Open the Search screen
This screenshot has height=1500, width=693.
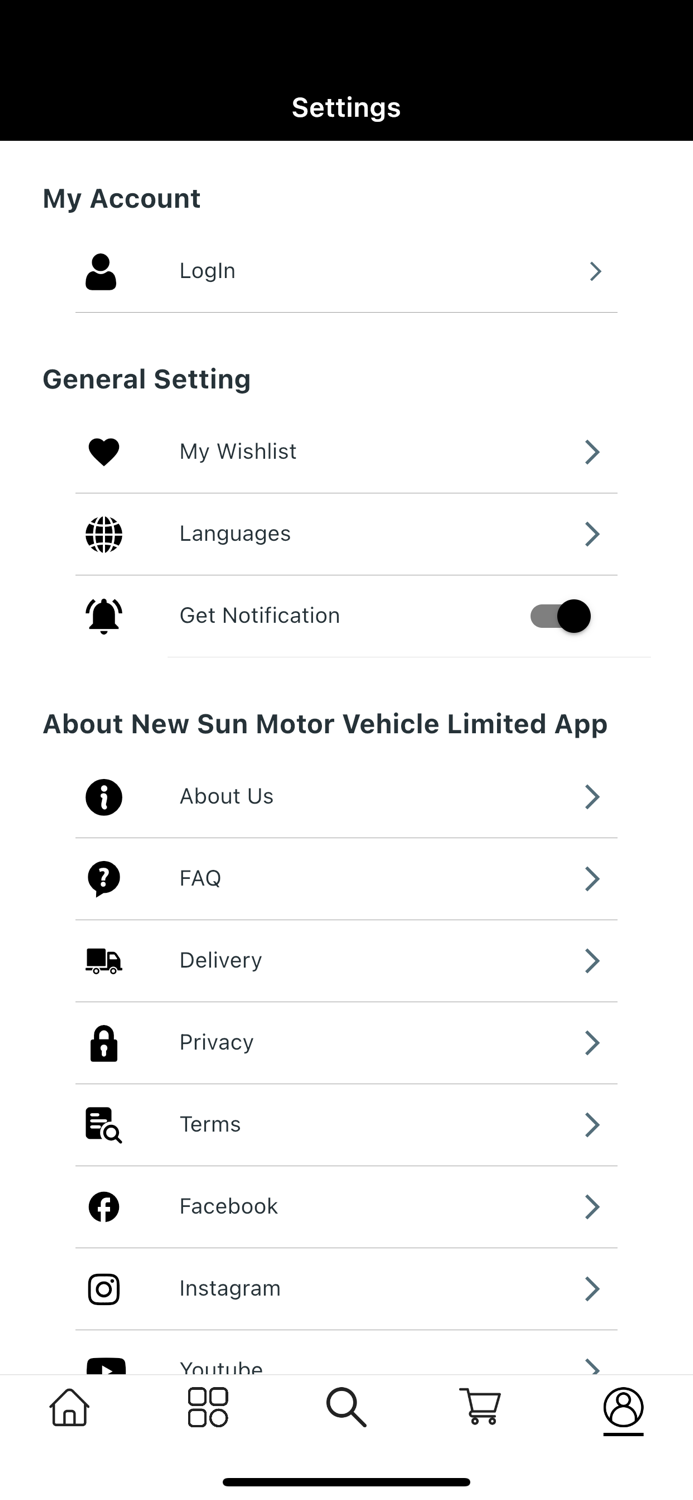346,1406
